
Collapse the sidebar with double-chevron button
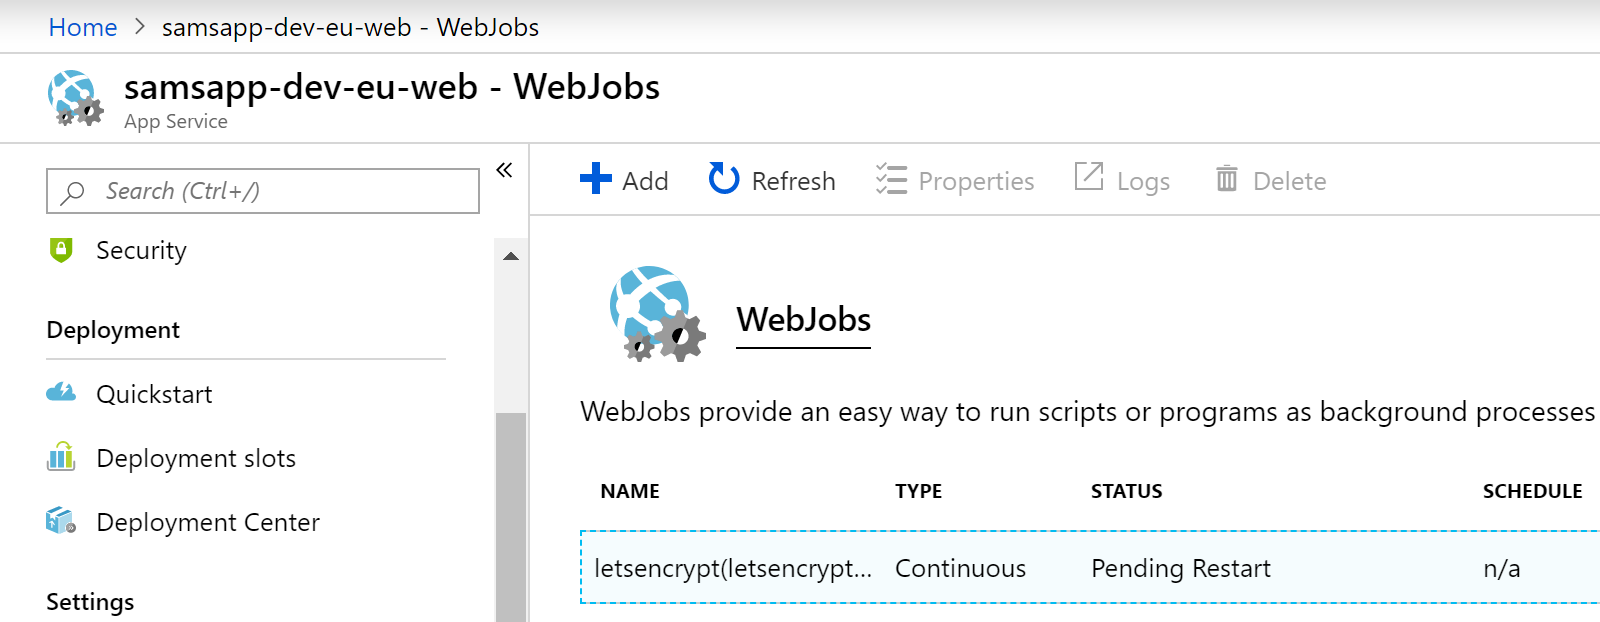[x=505, y=170]
